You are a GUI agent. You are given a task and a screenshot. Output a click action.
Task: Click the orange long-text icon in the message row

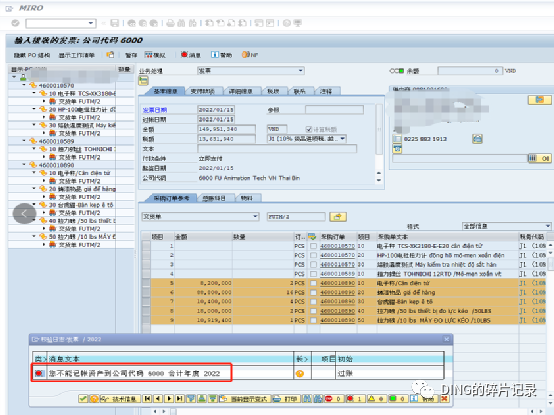click(x=300, y=373)
